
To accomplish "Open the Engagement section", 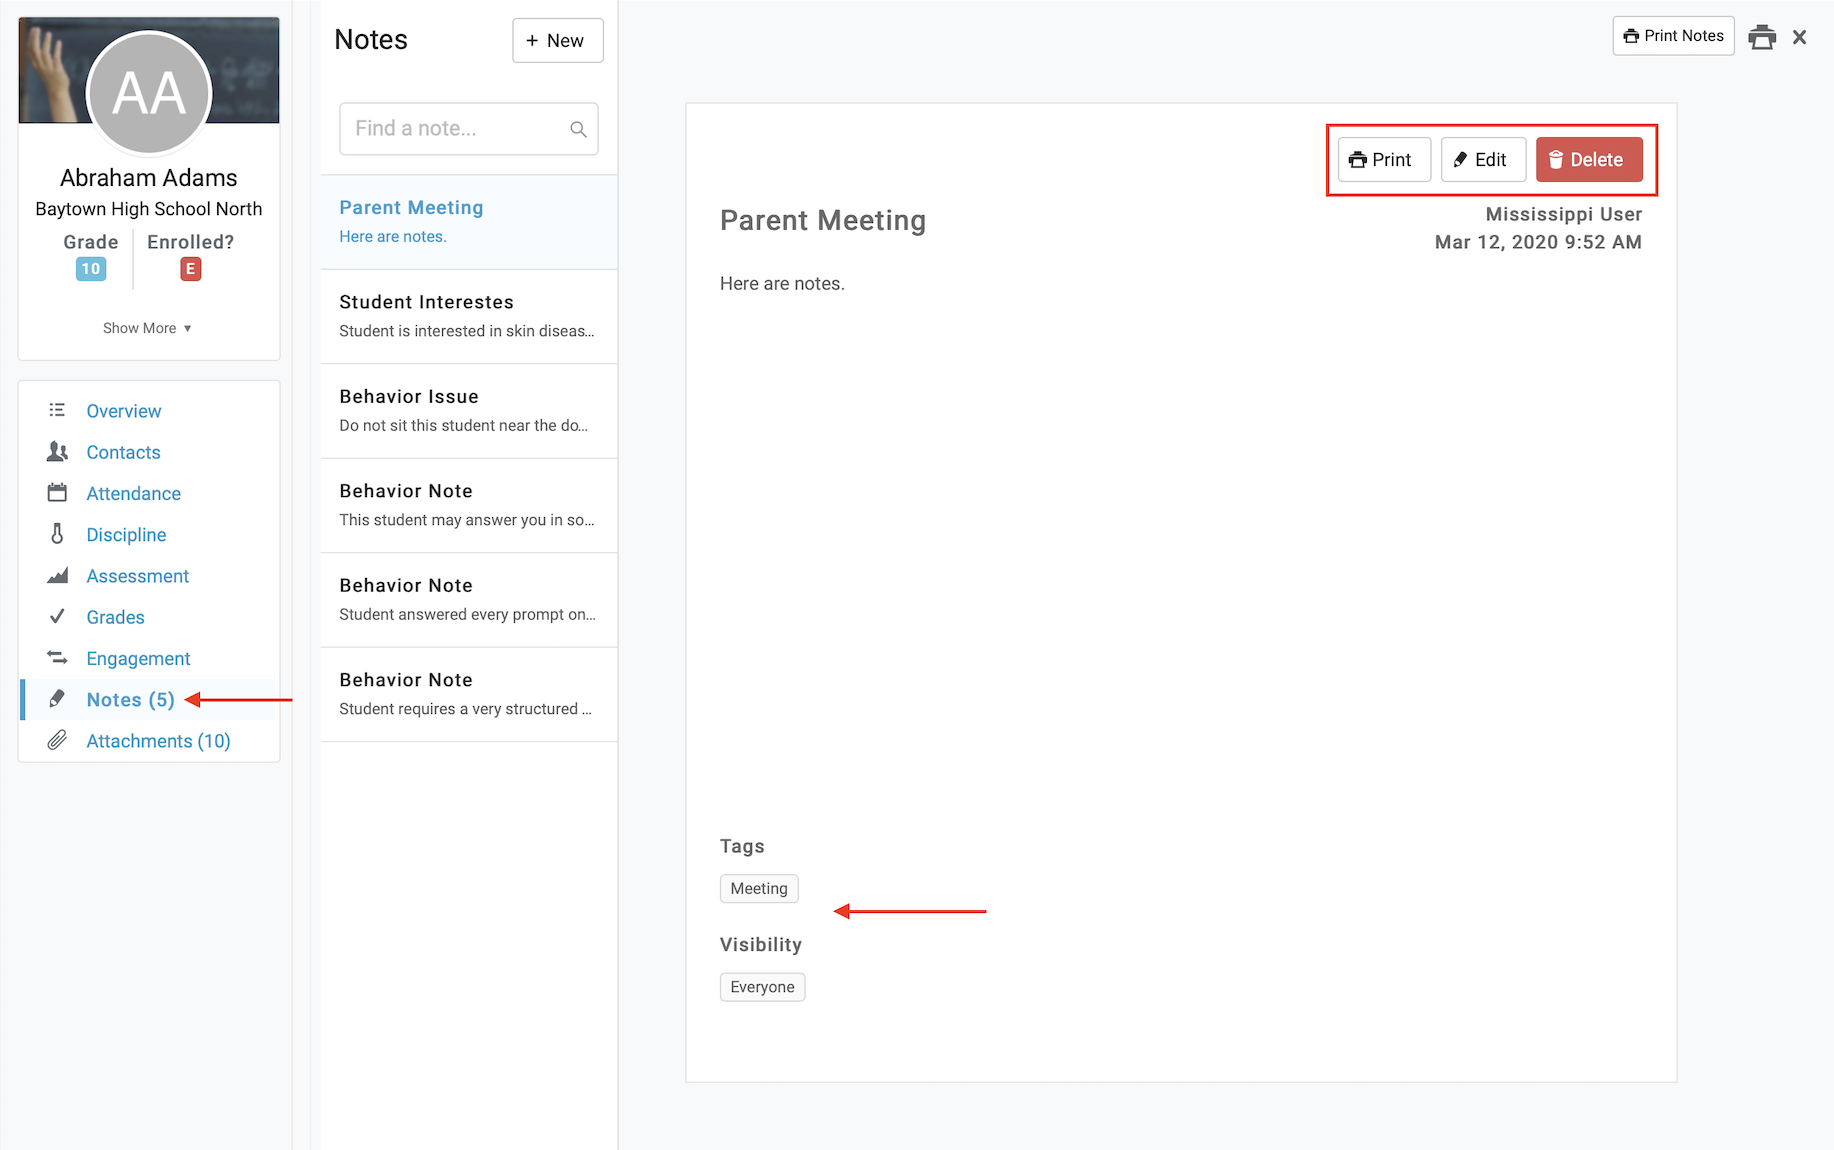I will click(x=138, y=659).
